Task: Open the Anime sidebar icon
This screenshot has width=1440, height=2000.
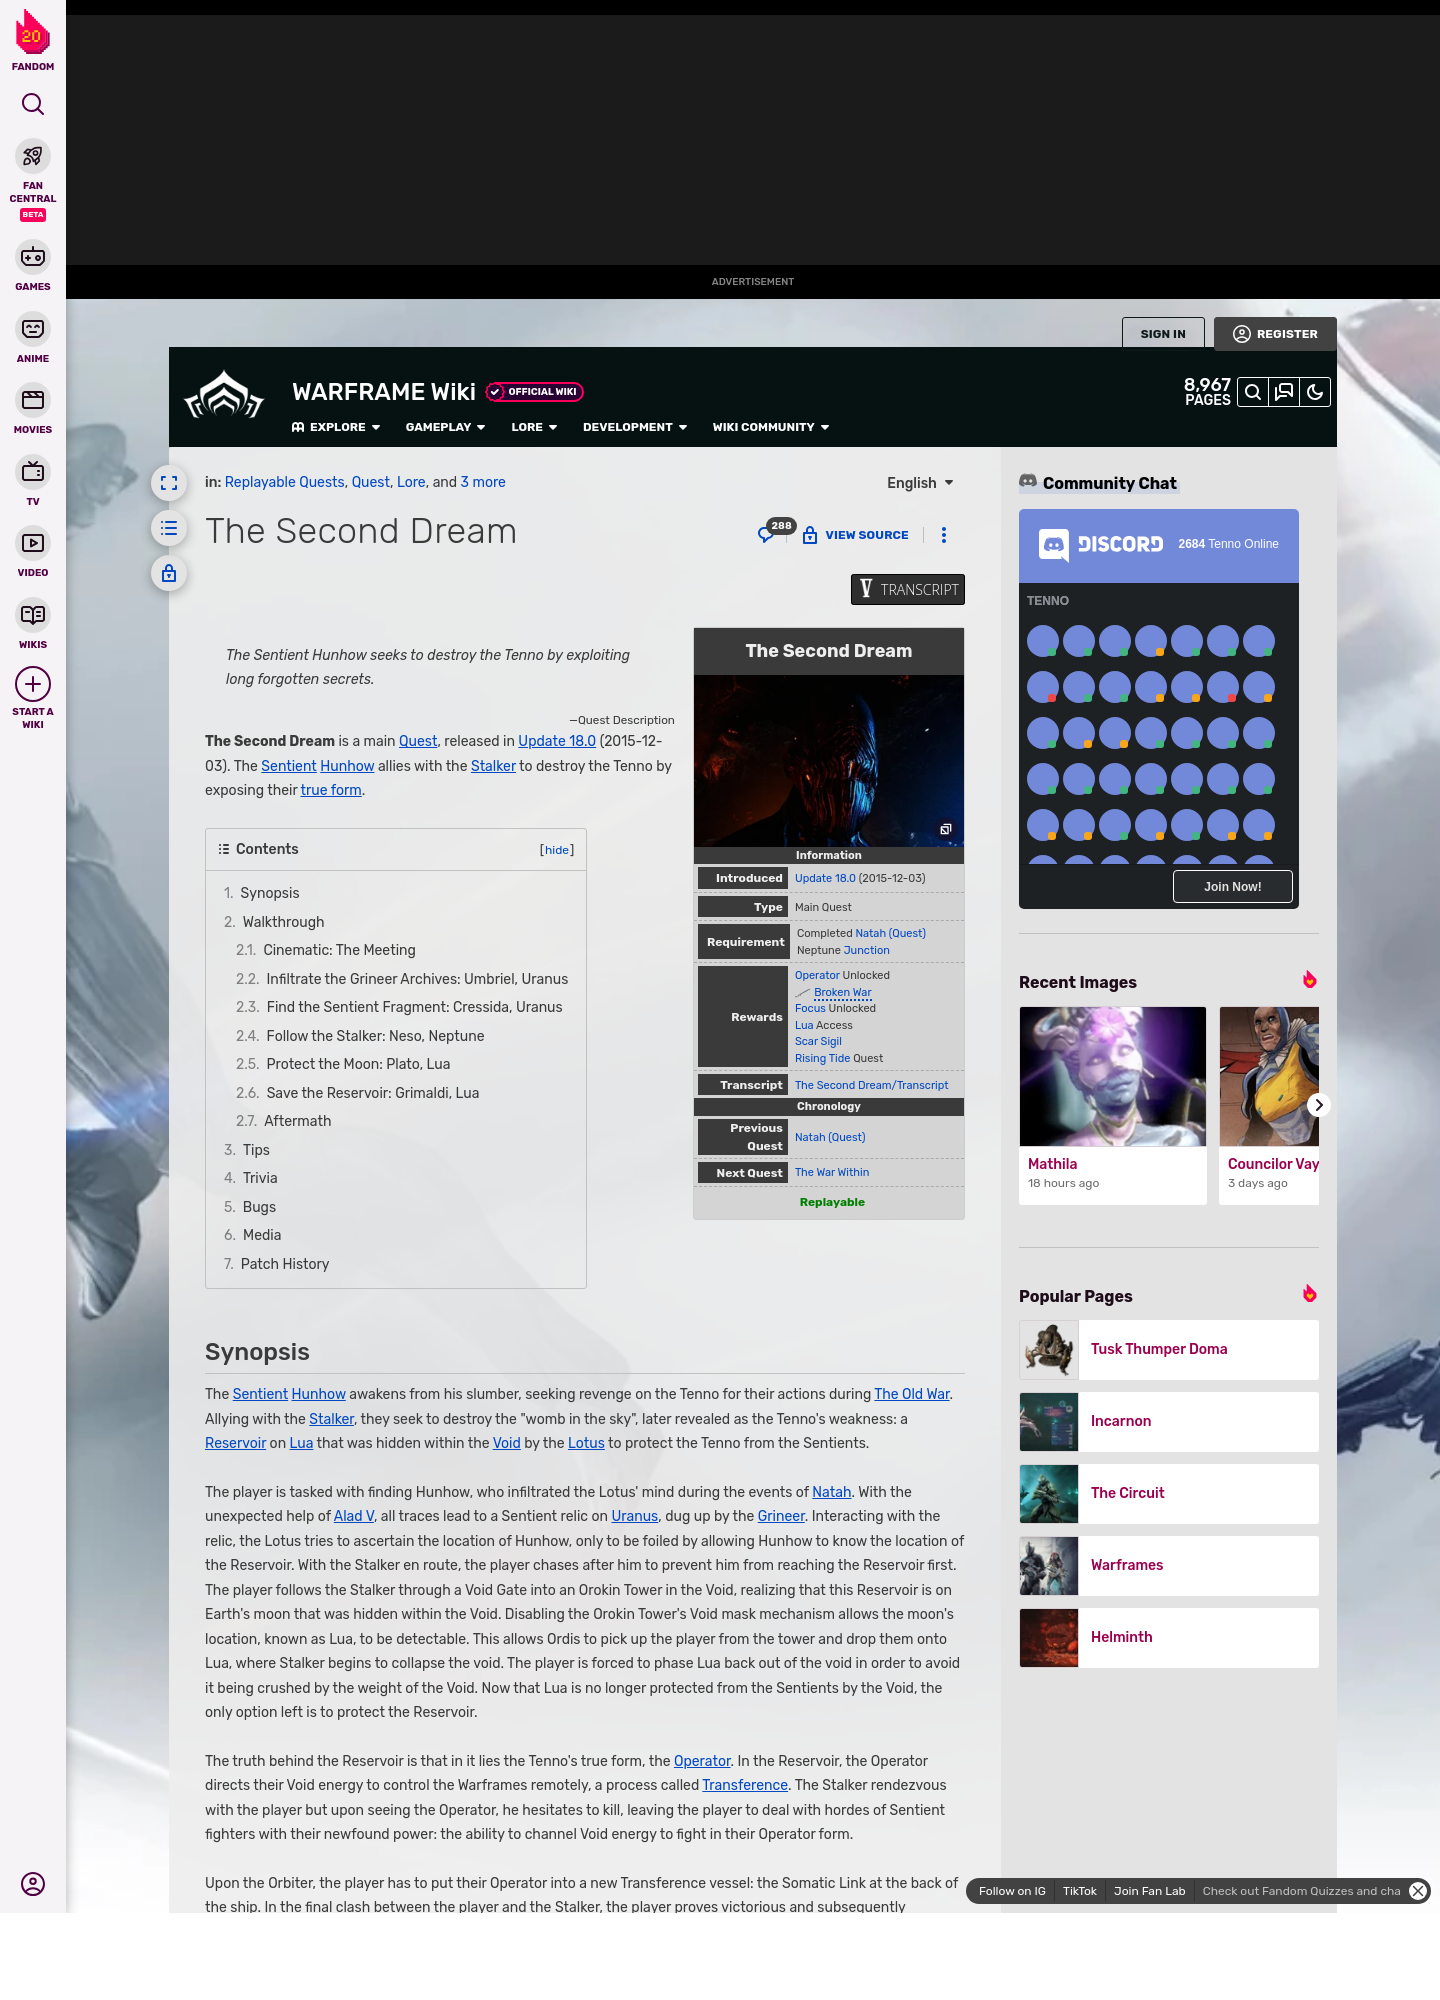Action: coord(33,329)
